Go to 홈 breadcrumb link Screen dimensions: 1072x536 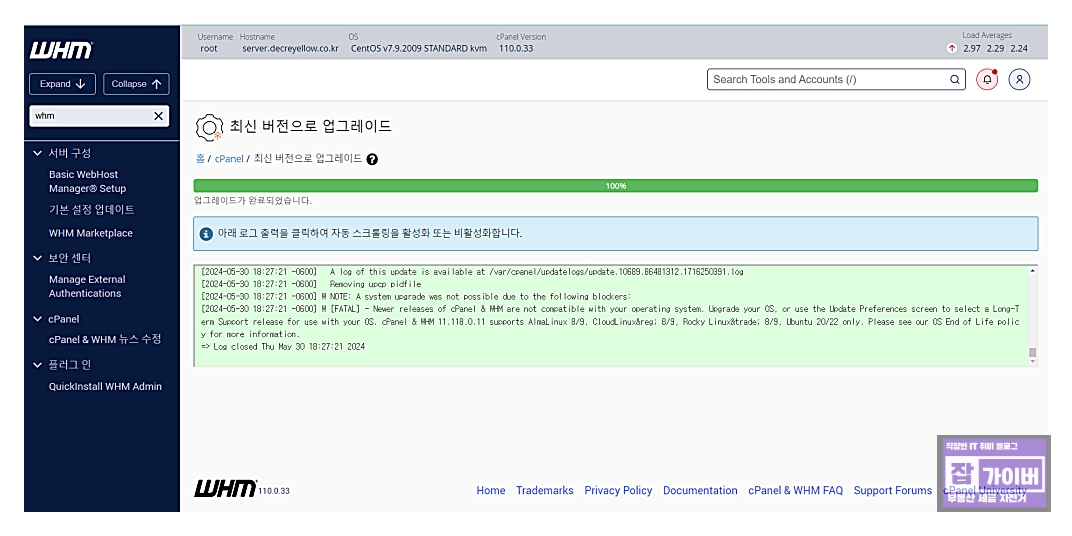[200, 159]
